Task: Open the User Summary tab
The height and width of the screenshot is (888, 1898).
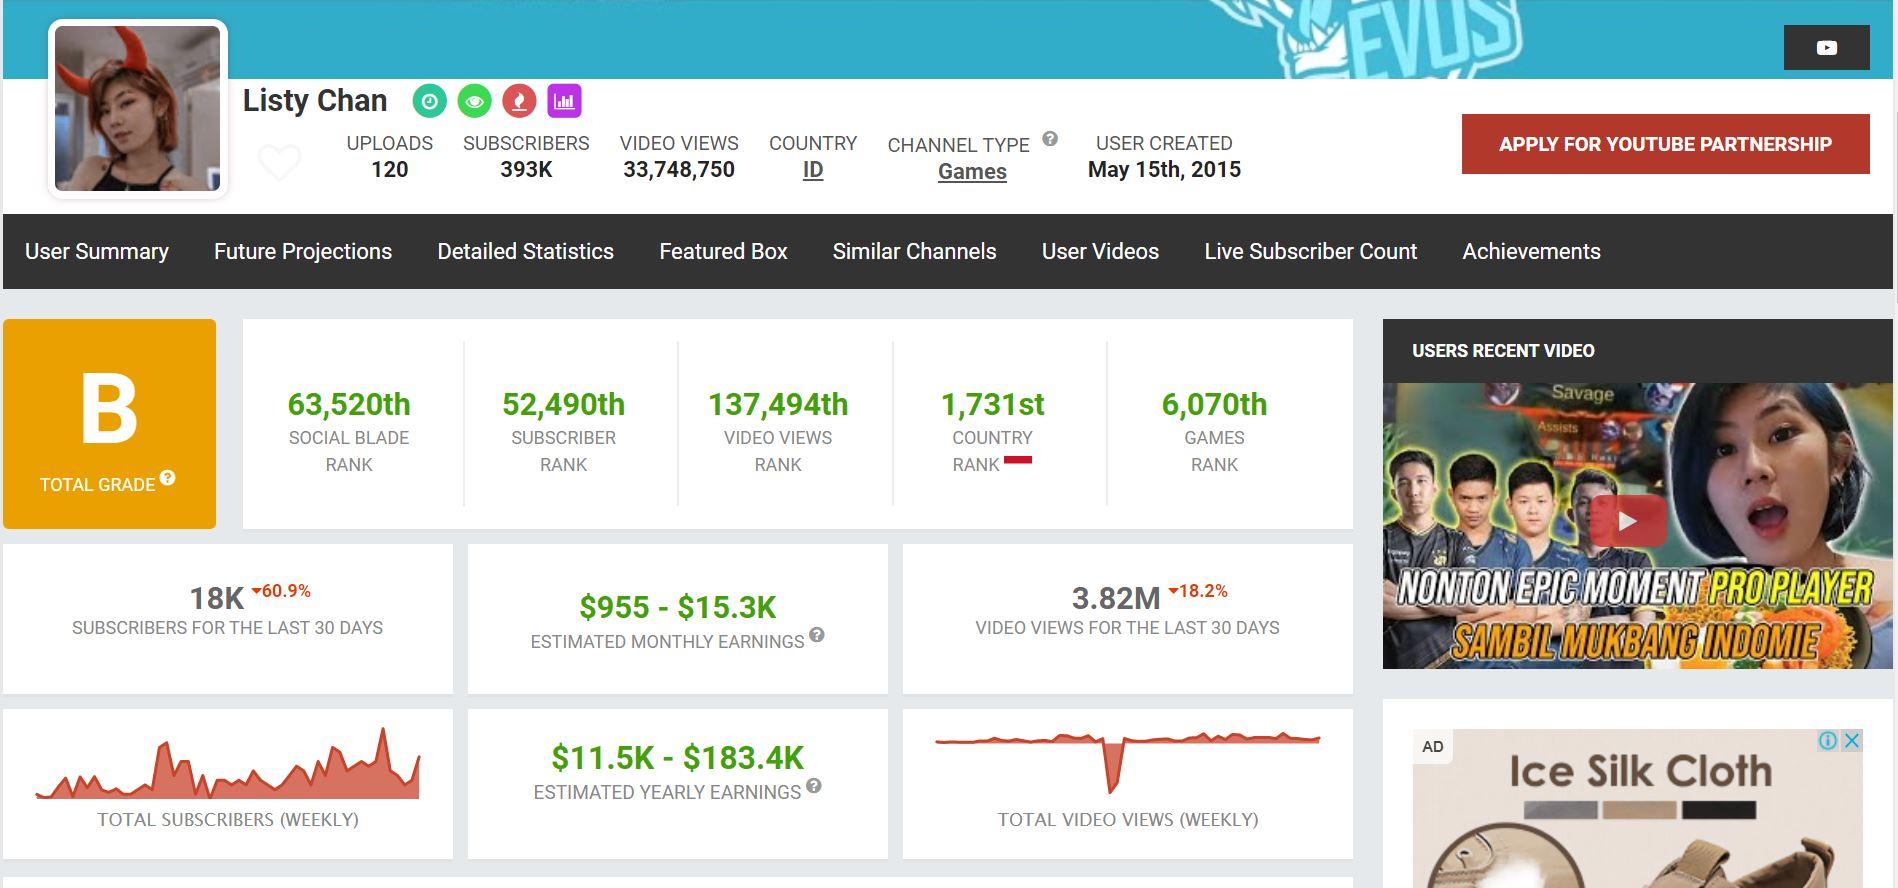Action: point(97,251)
